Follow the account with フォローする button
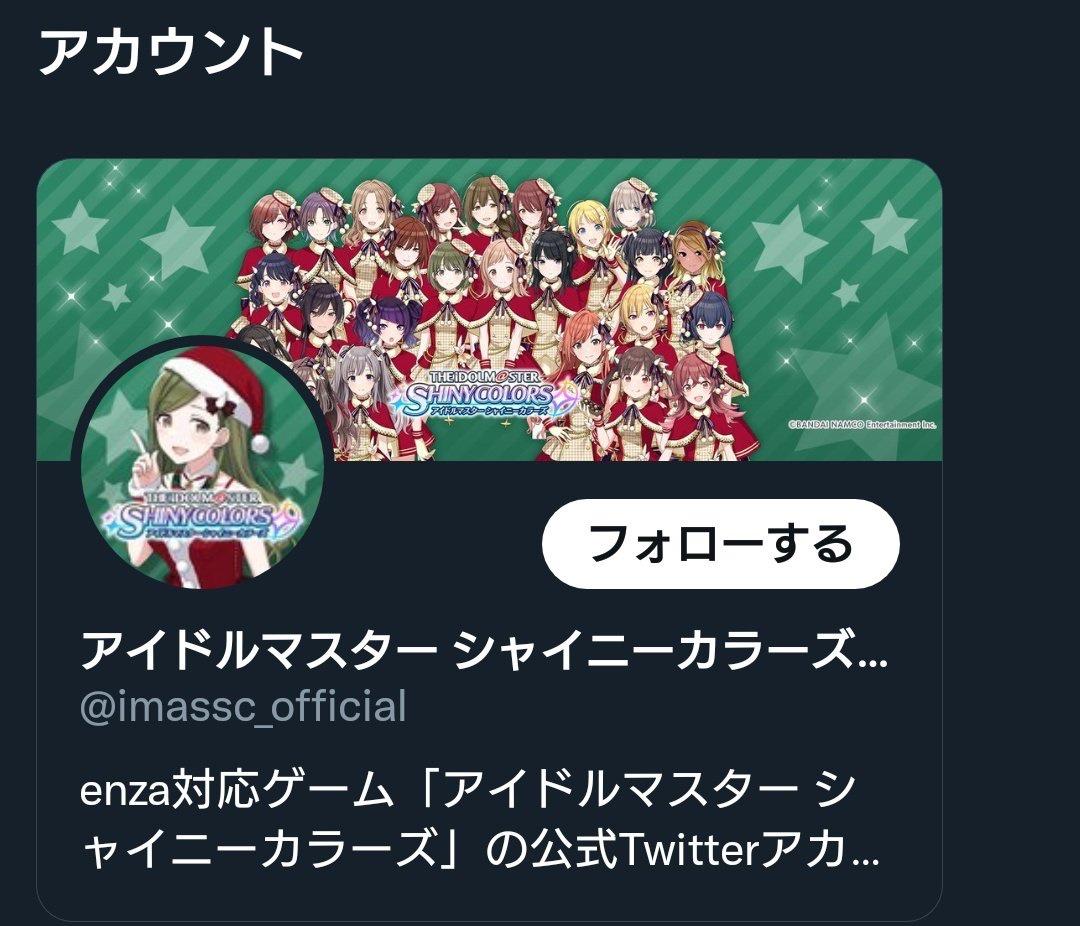The width and height of the screenshot is (1080, 926). point(720,544)
